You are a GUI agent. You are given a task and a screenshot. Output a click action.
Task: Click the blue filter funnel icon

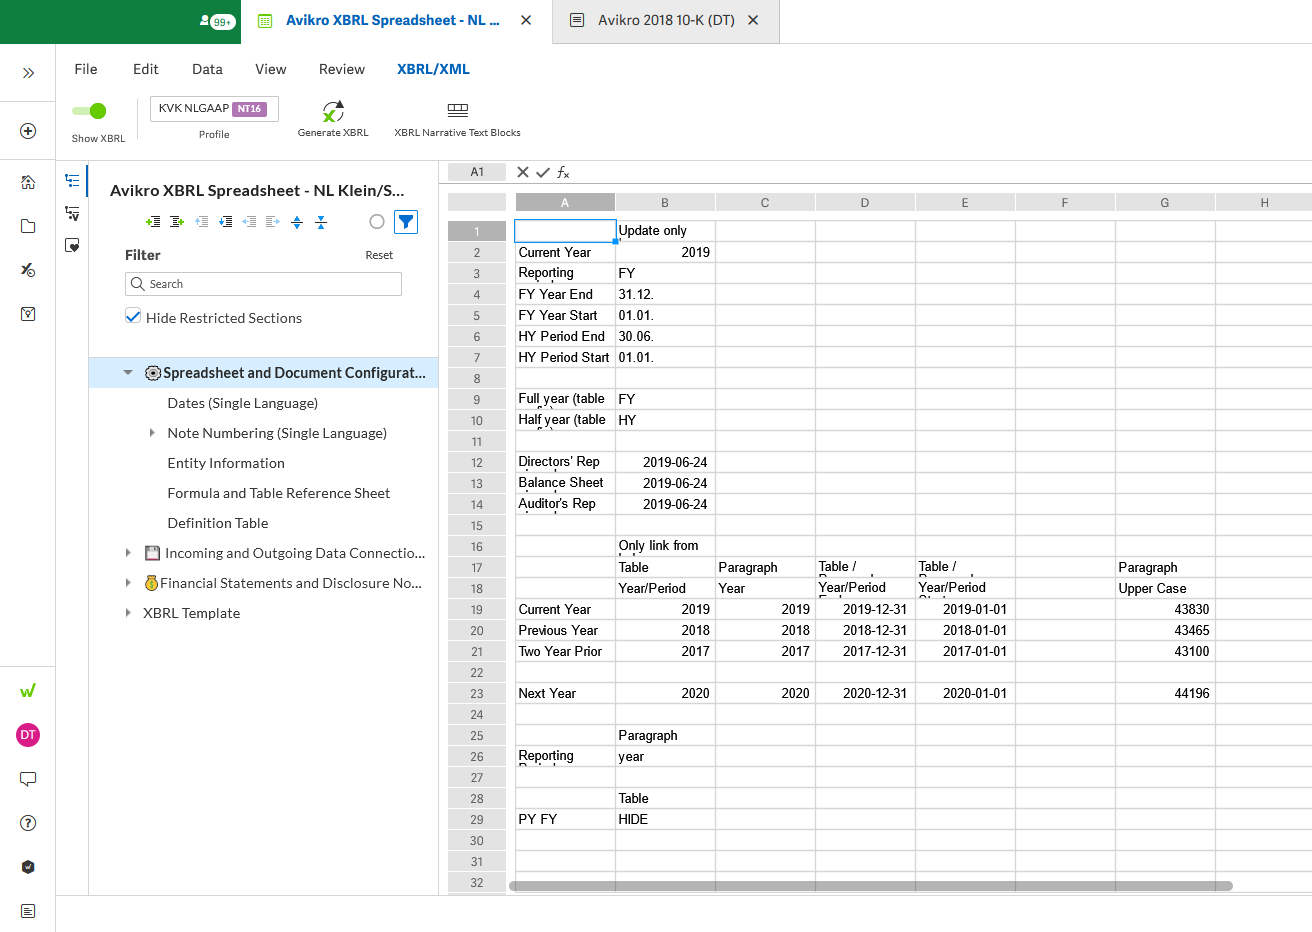[406, 222]
